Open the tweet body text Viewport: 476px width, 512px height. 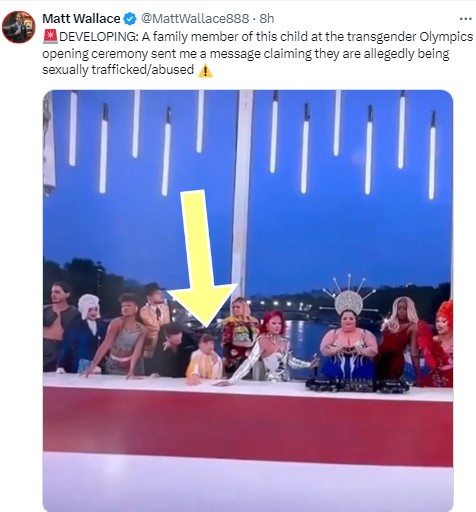coord(257,53)
